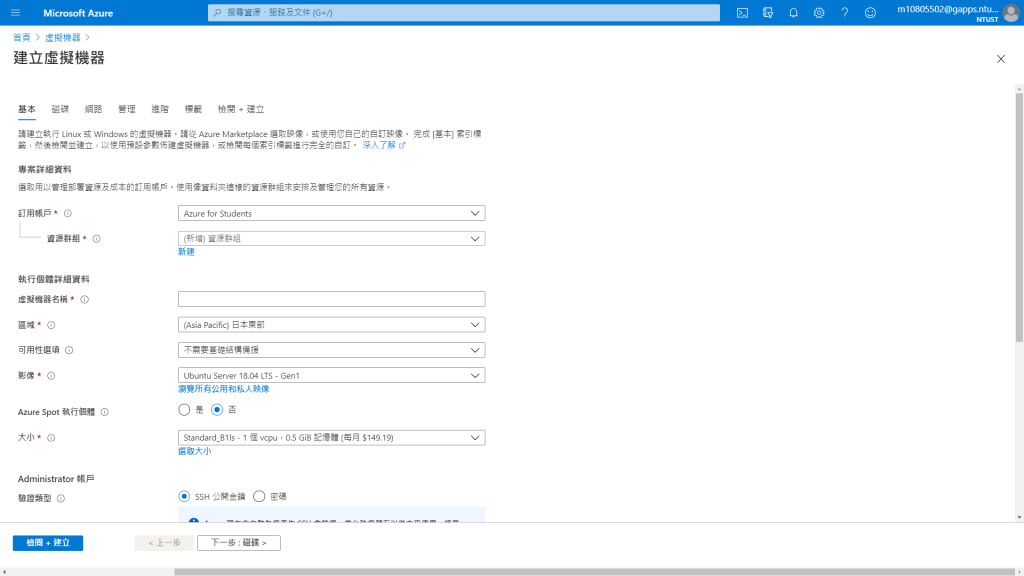Click 瀏覽所有公用和私人映像 link
Screen dimensions: 1024x576
(x=223, y=389)
